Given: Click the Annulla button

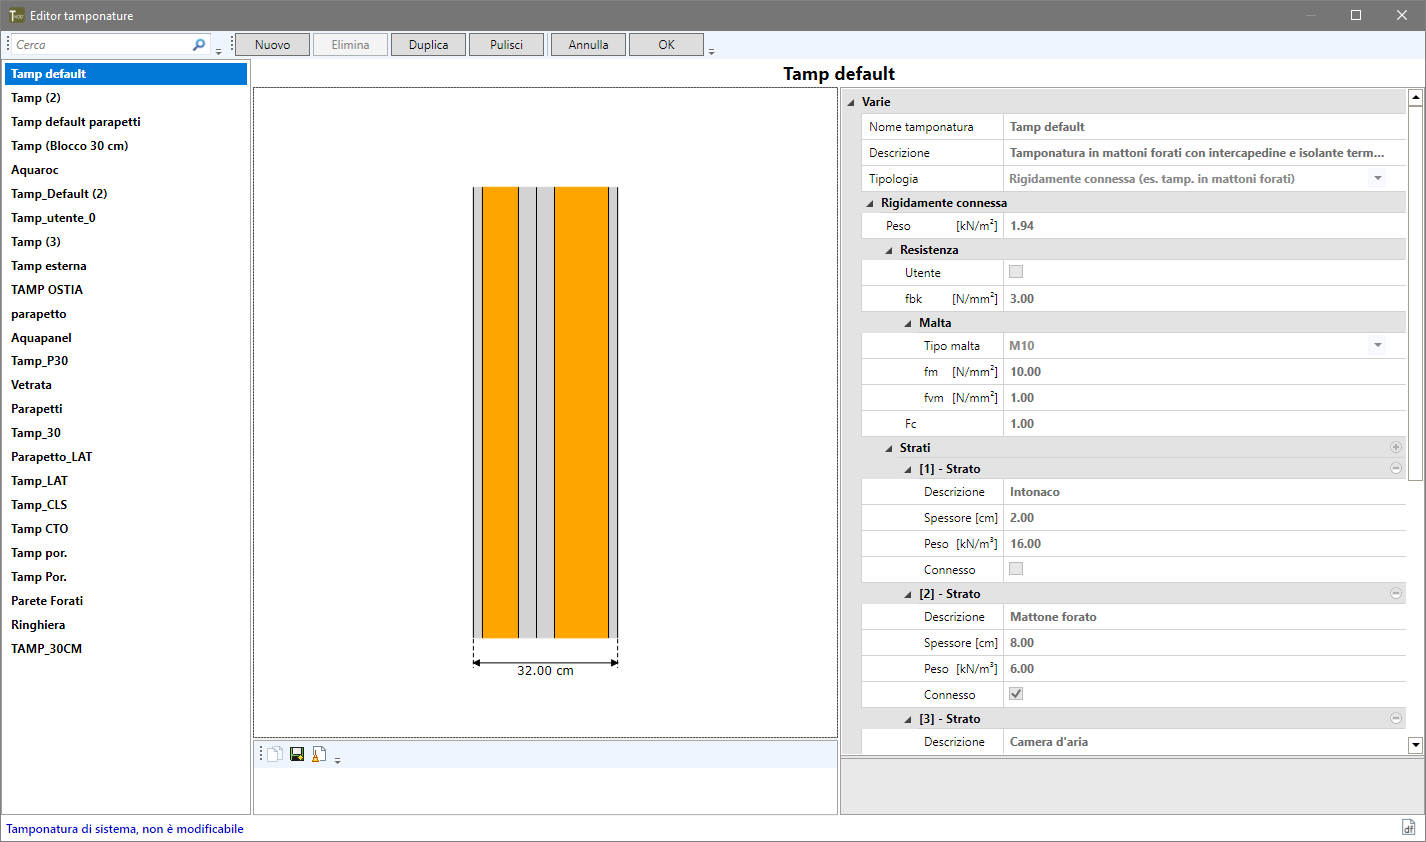Looking at the screenshot, I should (588, 45).
